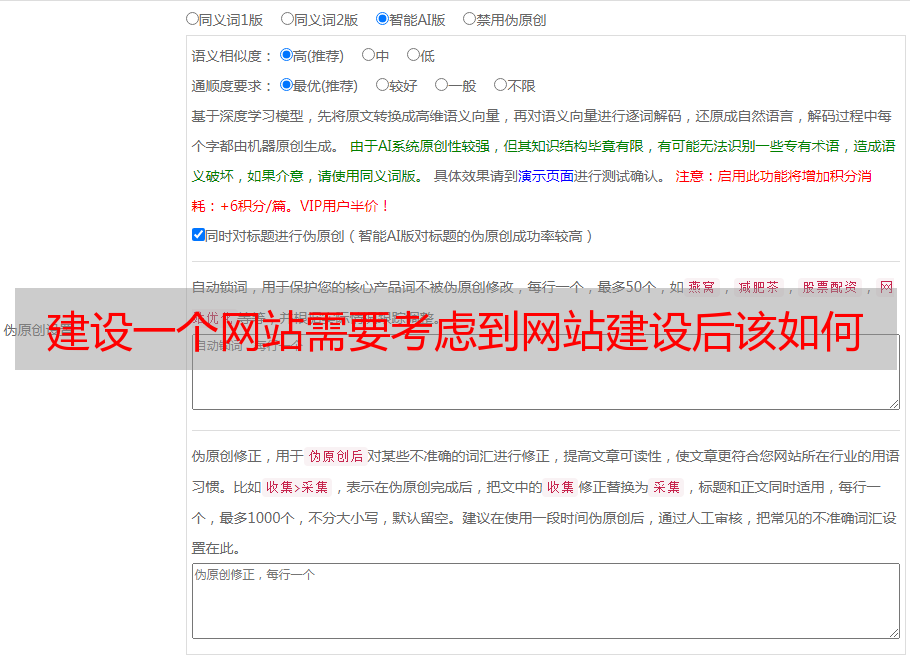
Task: Click the large red headline banner overlay
Action: click(x=455, y=329)
